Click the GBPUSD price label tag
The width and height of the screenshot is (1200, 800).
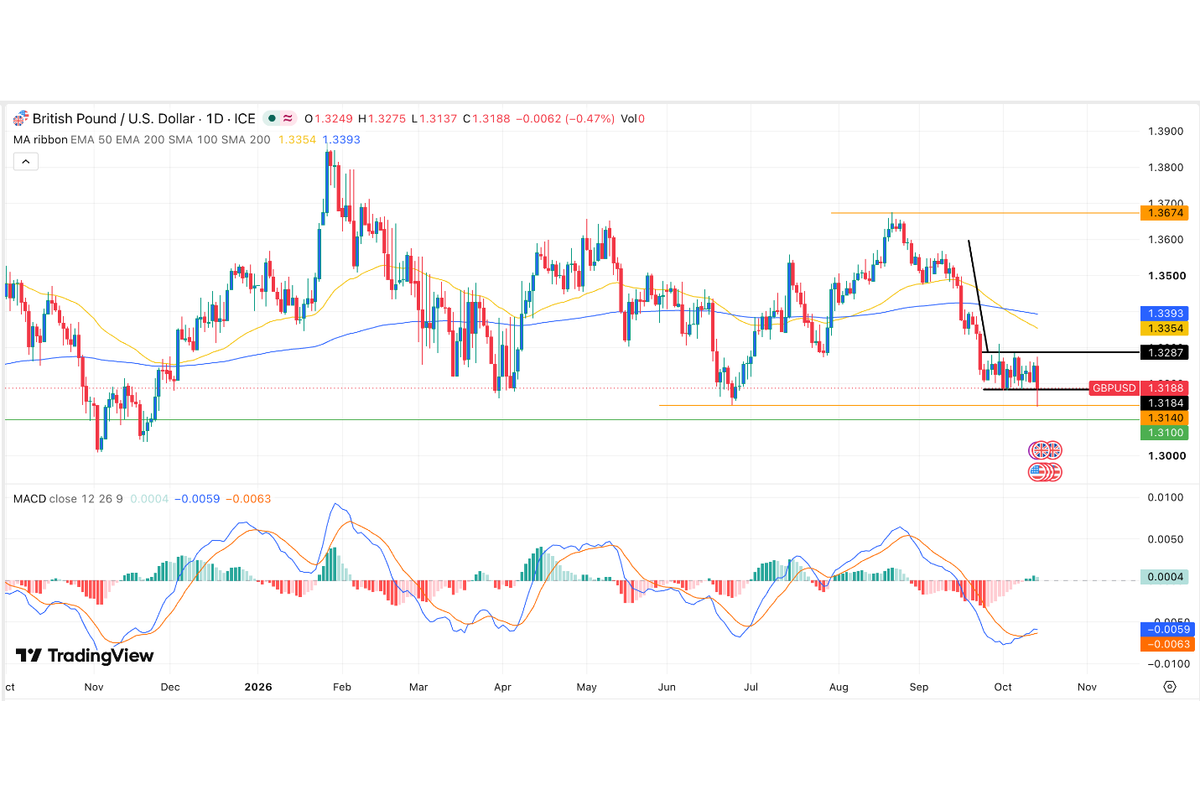1114,387
